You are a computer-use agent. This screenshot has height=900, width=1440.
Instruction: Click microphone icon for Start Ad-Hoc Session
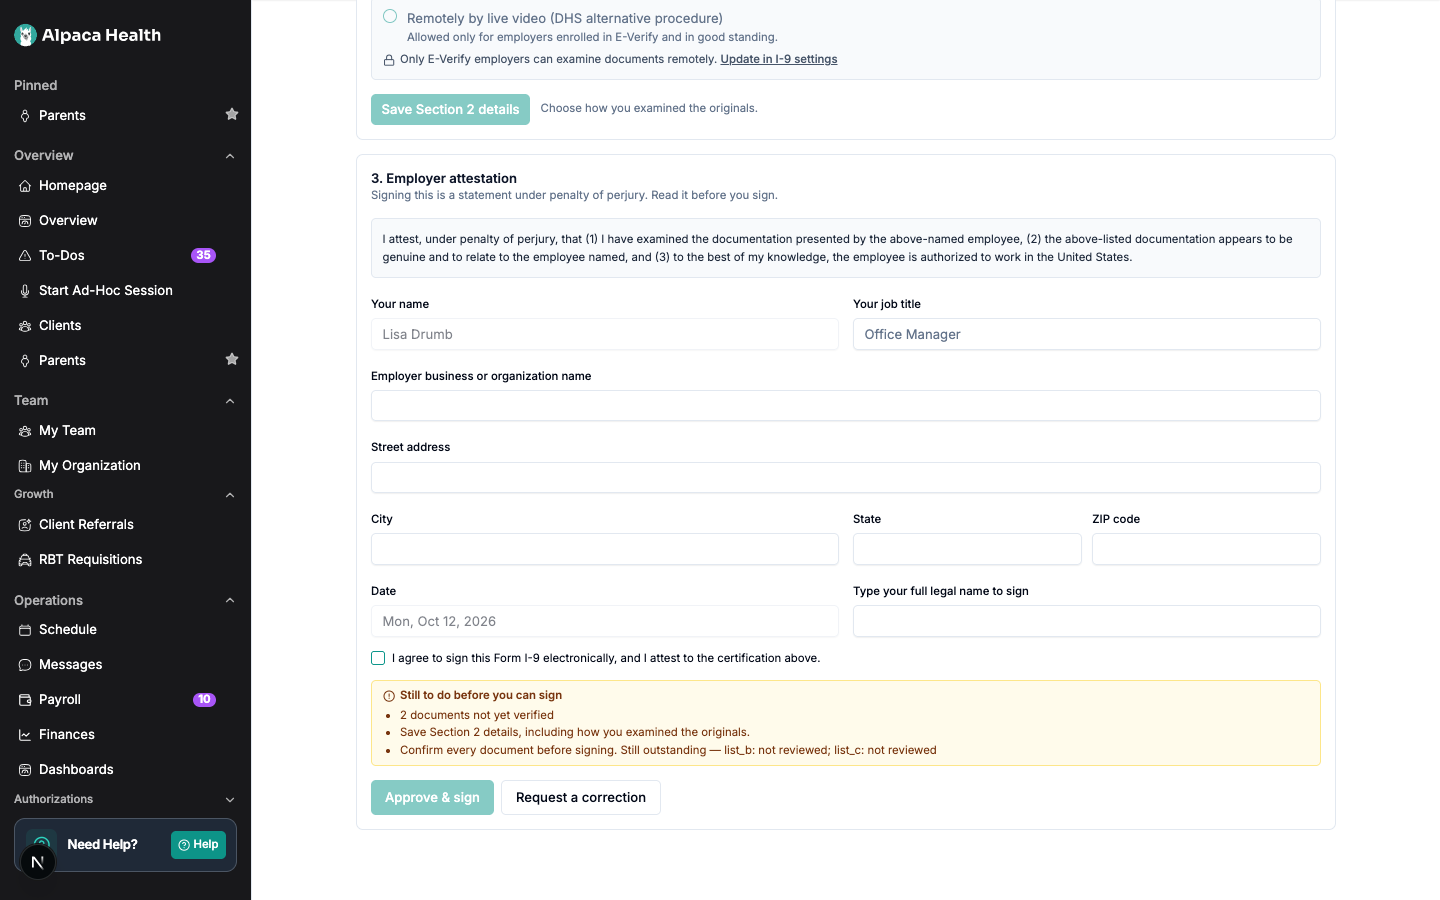point(25,291)
